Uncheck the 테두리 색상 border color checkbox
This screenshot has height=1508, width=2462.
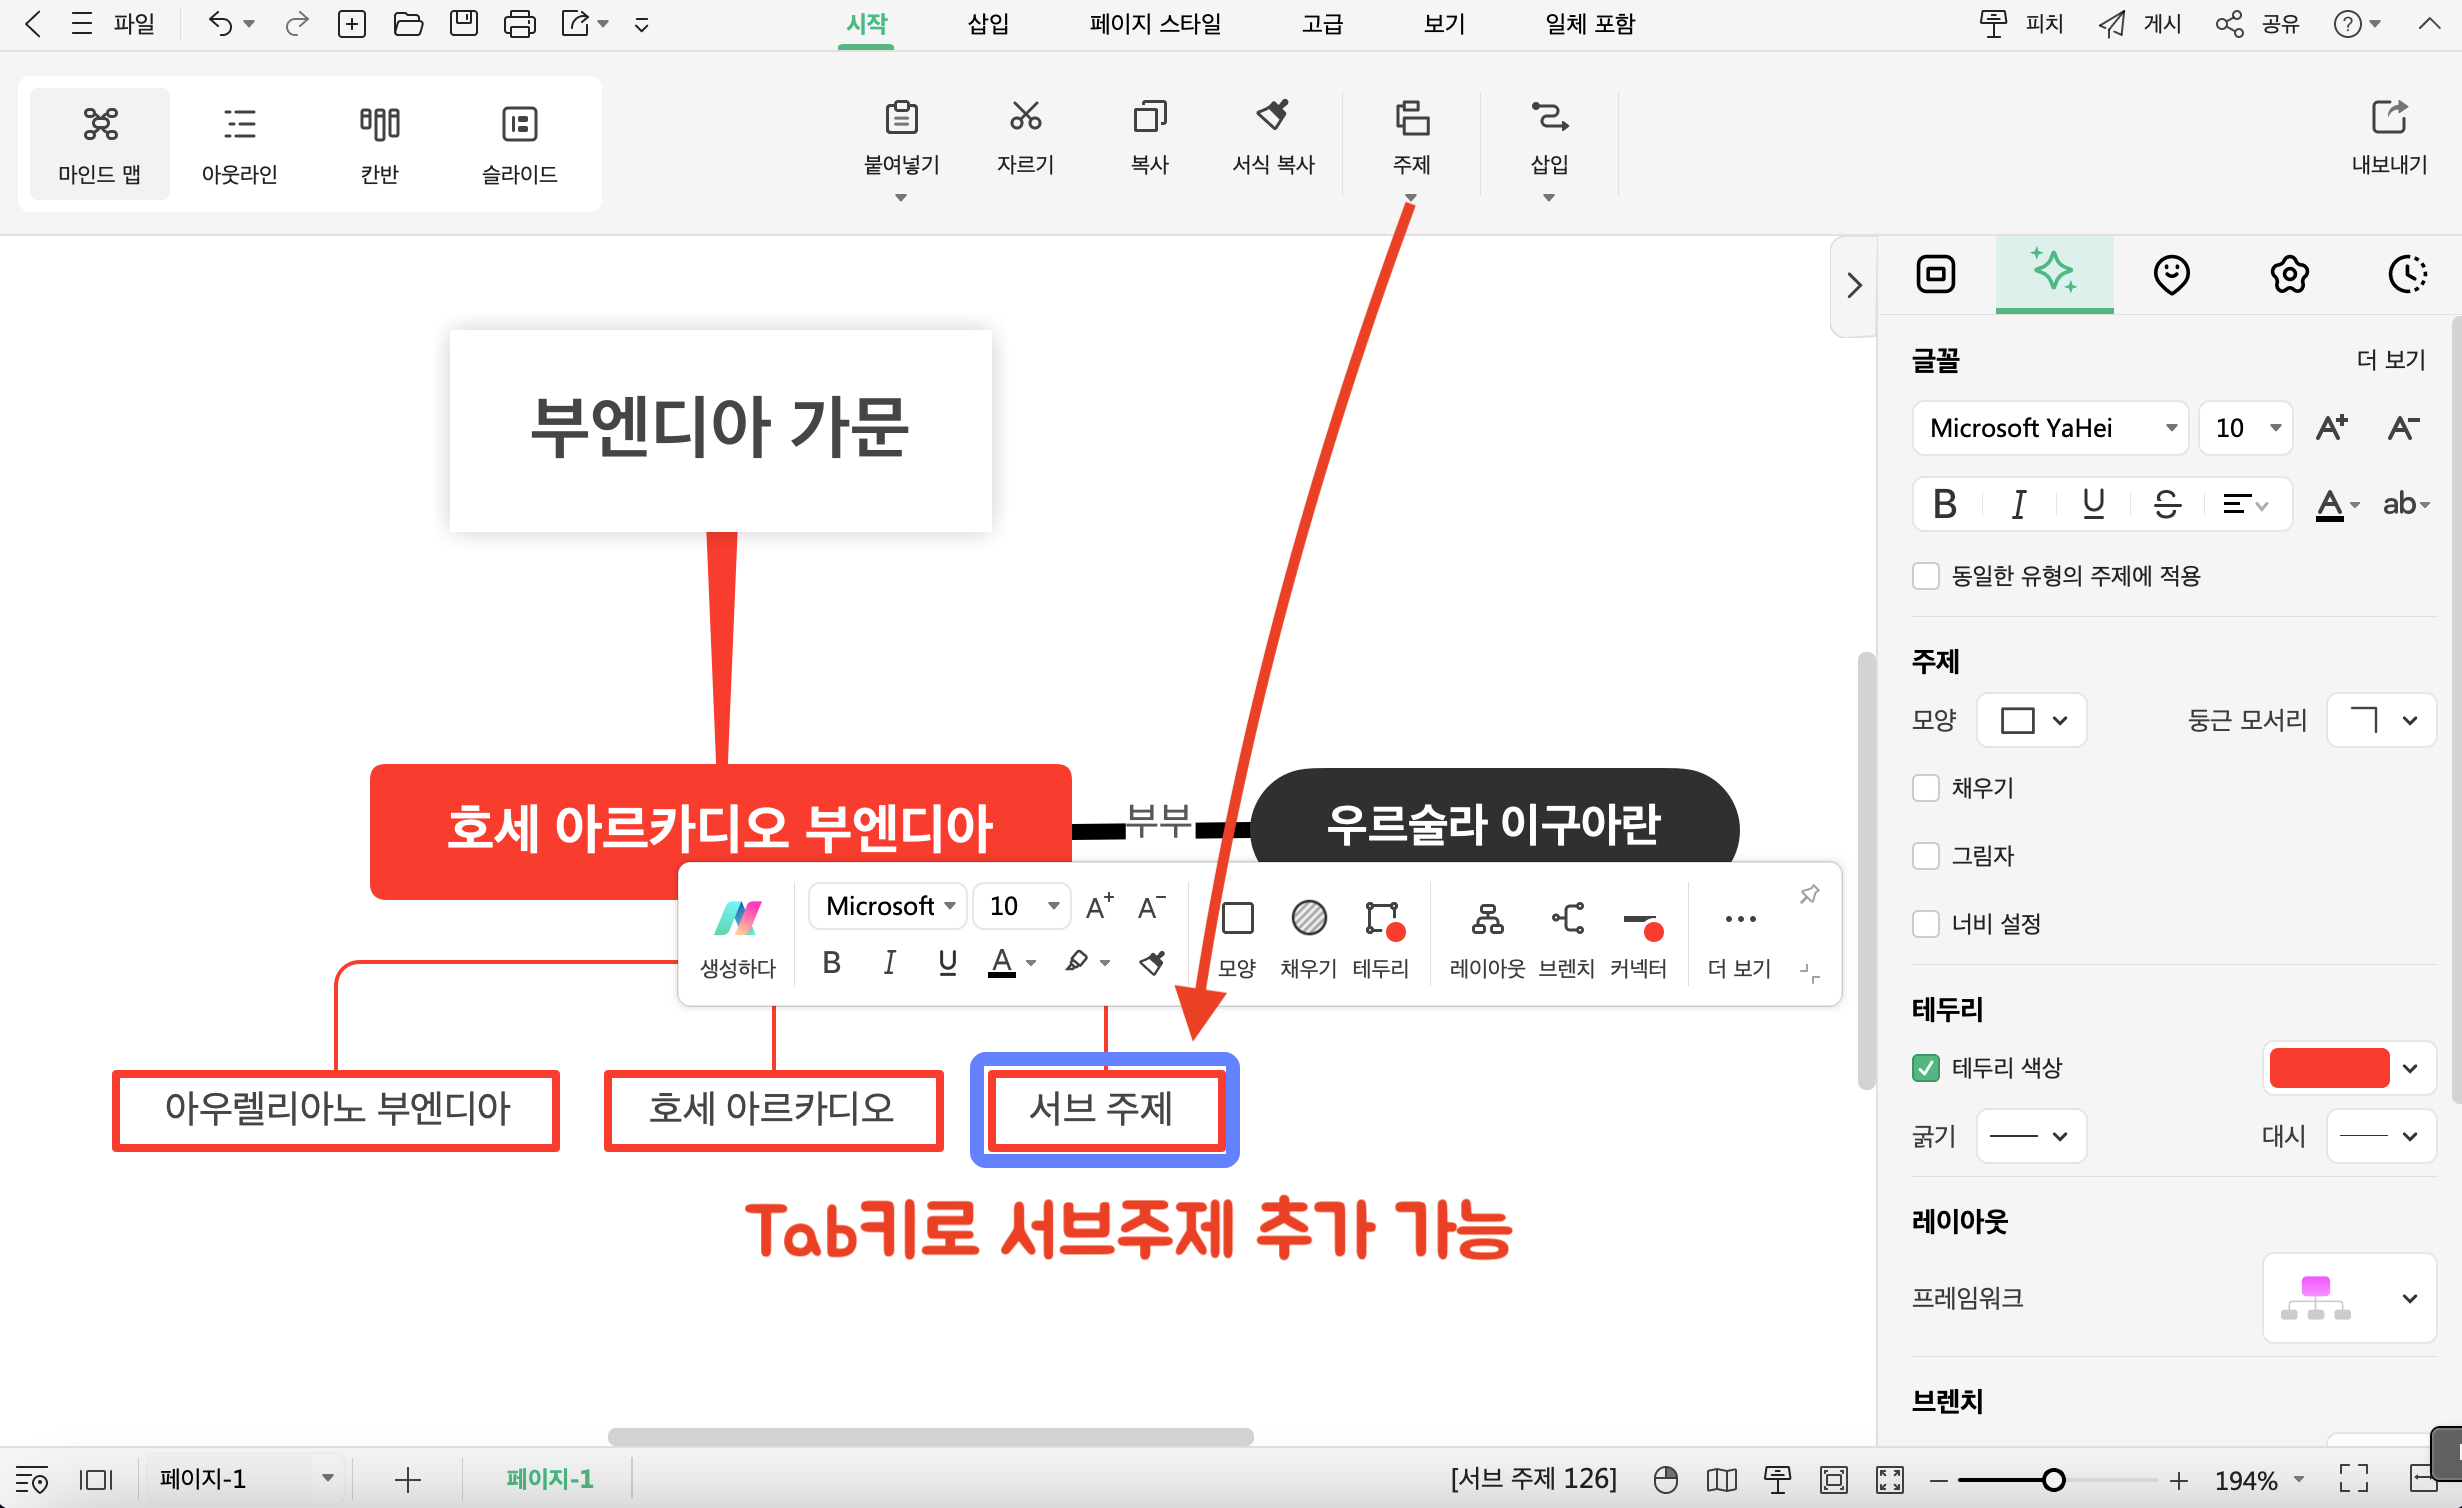[1926, 1068]
